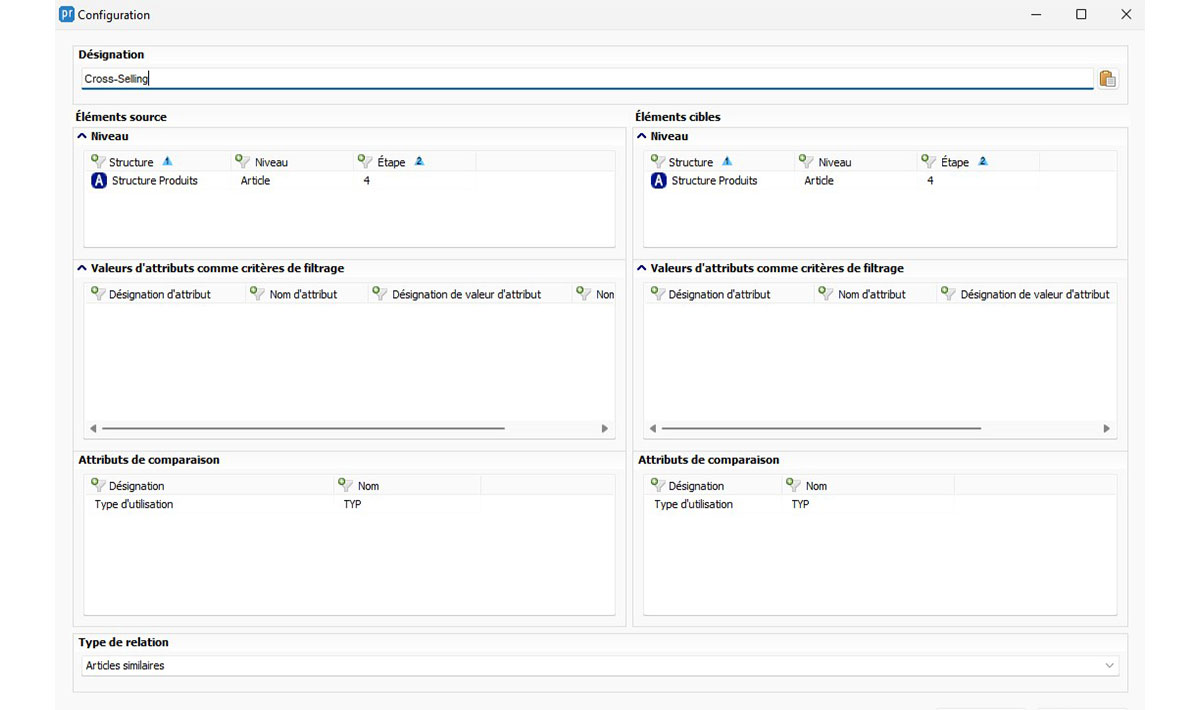Click filter icon on source Désignation d'attribut column
1200x710 pixels.
point(98,294)
